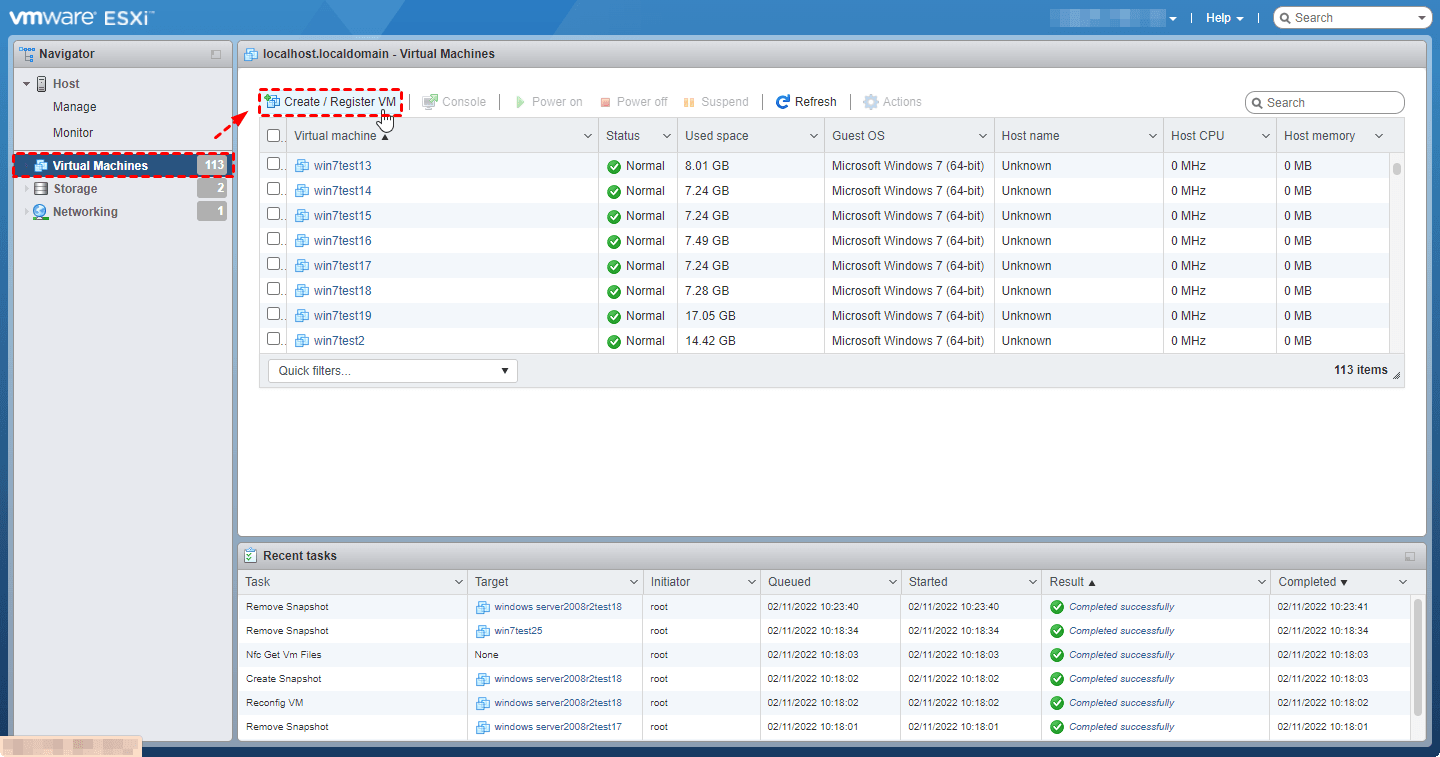Minimize the Recent tasks panel icon
This screenshot has height=757, width=1440.
(x=1410, y=556)
